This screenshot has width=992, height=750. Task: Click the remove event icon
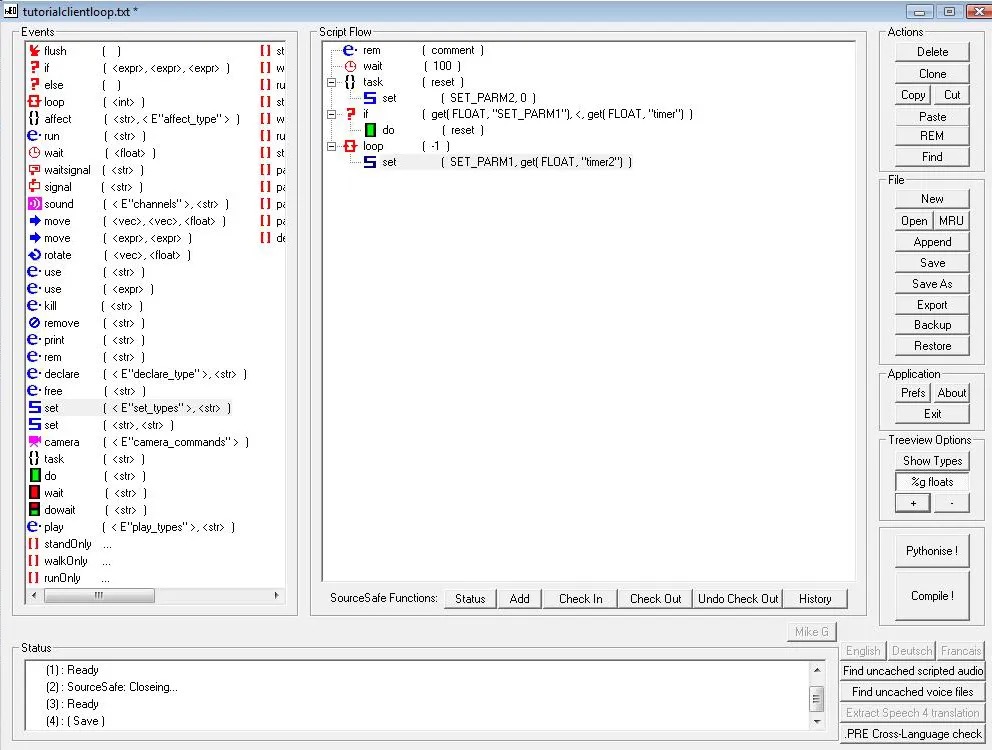[35, 323]
